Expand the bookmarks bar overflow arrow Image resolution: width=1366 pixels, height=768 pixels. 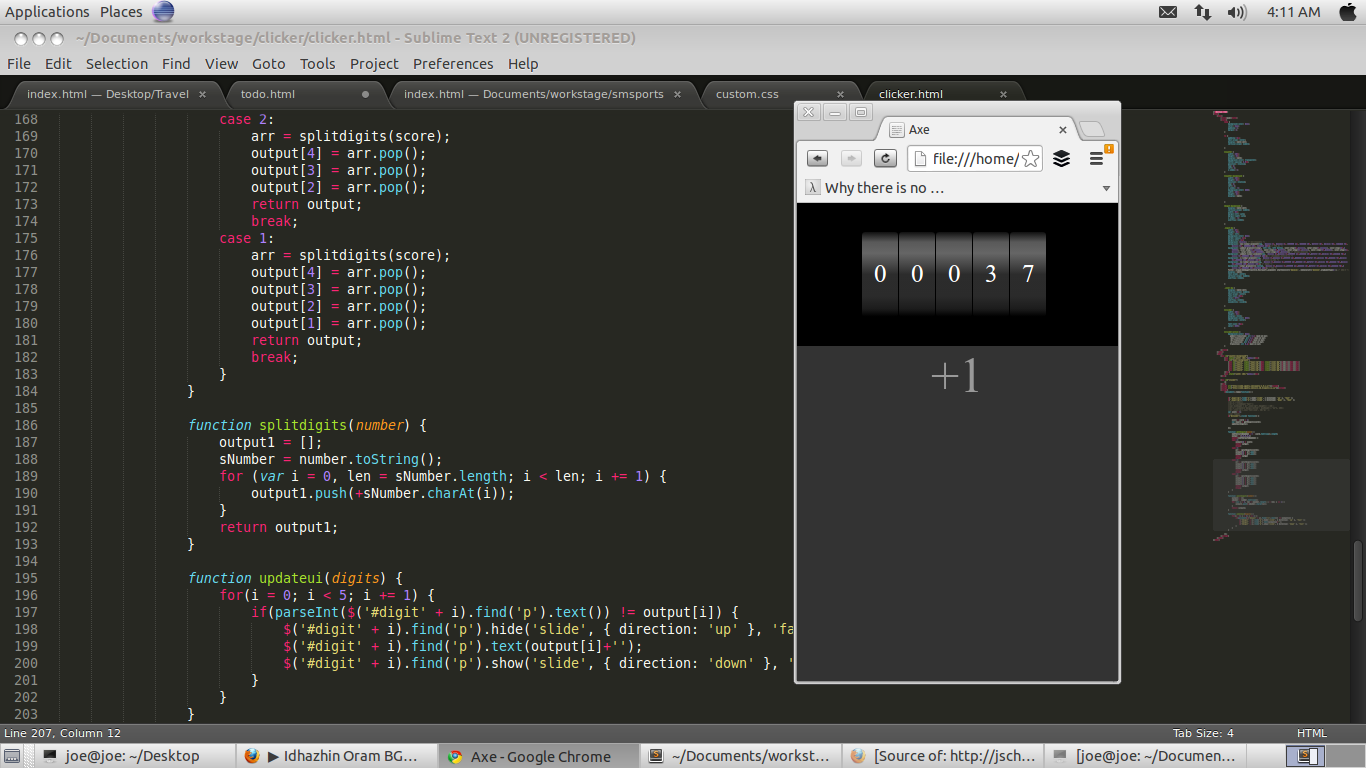(x=1106, y=188)
